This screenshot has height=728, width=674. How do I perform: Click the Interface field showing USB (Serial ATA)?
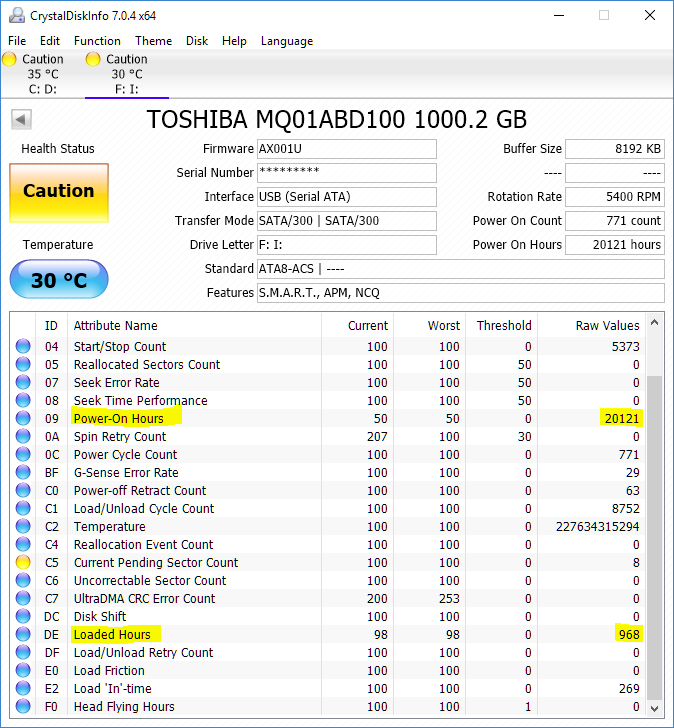[347, 197]
